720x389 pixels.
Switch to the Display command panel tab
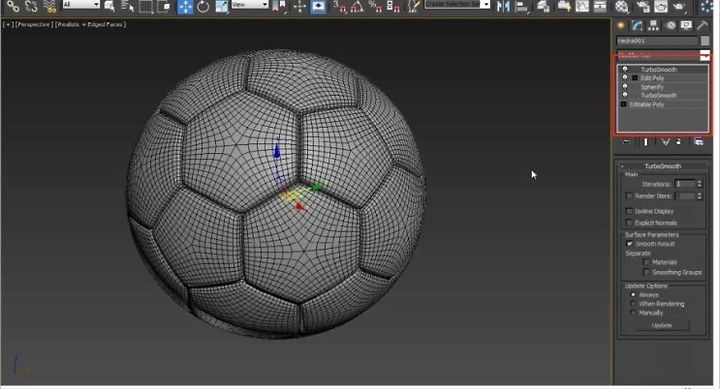pyautogui.click(x=686, y=25)
